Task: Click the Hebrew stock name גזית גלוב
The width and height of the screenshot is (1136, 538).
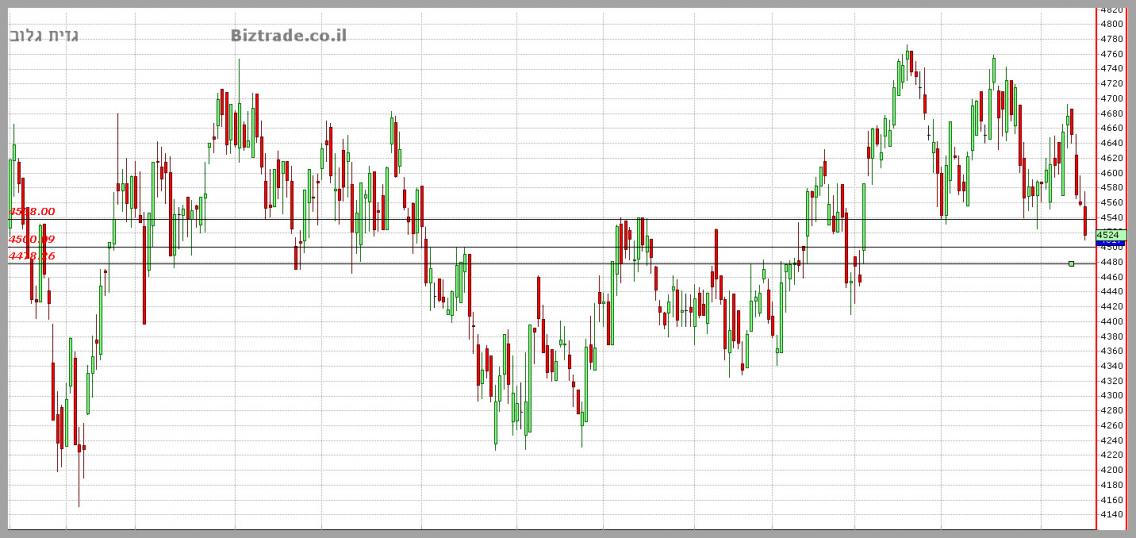Action: [x=44, y=36]
